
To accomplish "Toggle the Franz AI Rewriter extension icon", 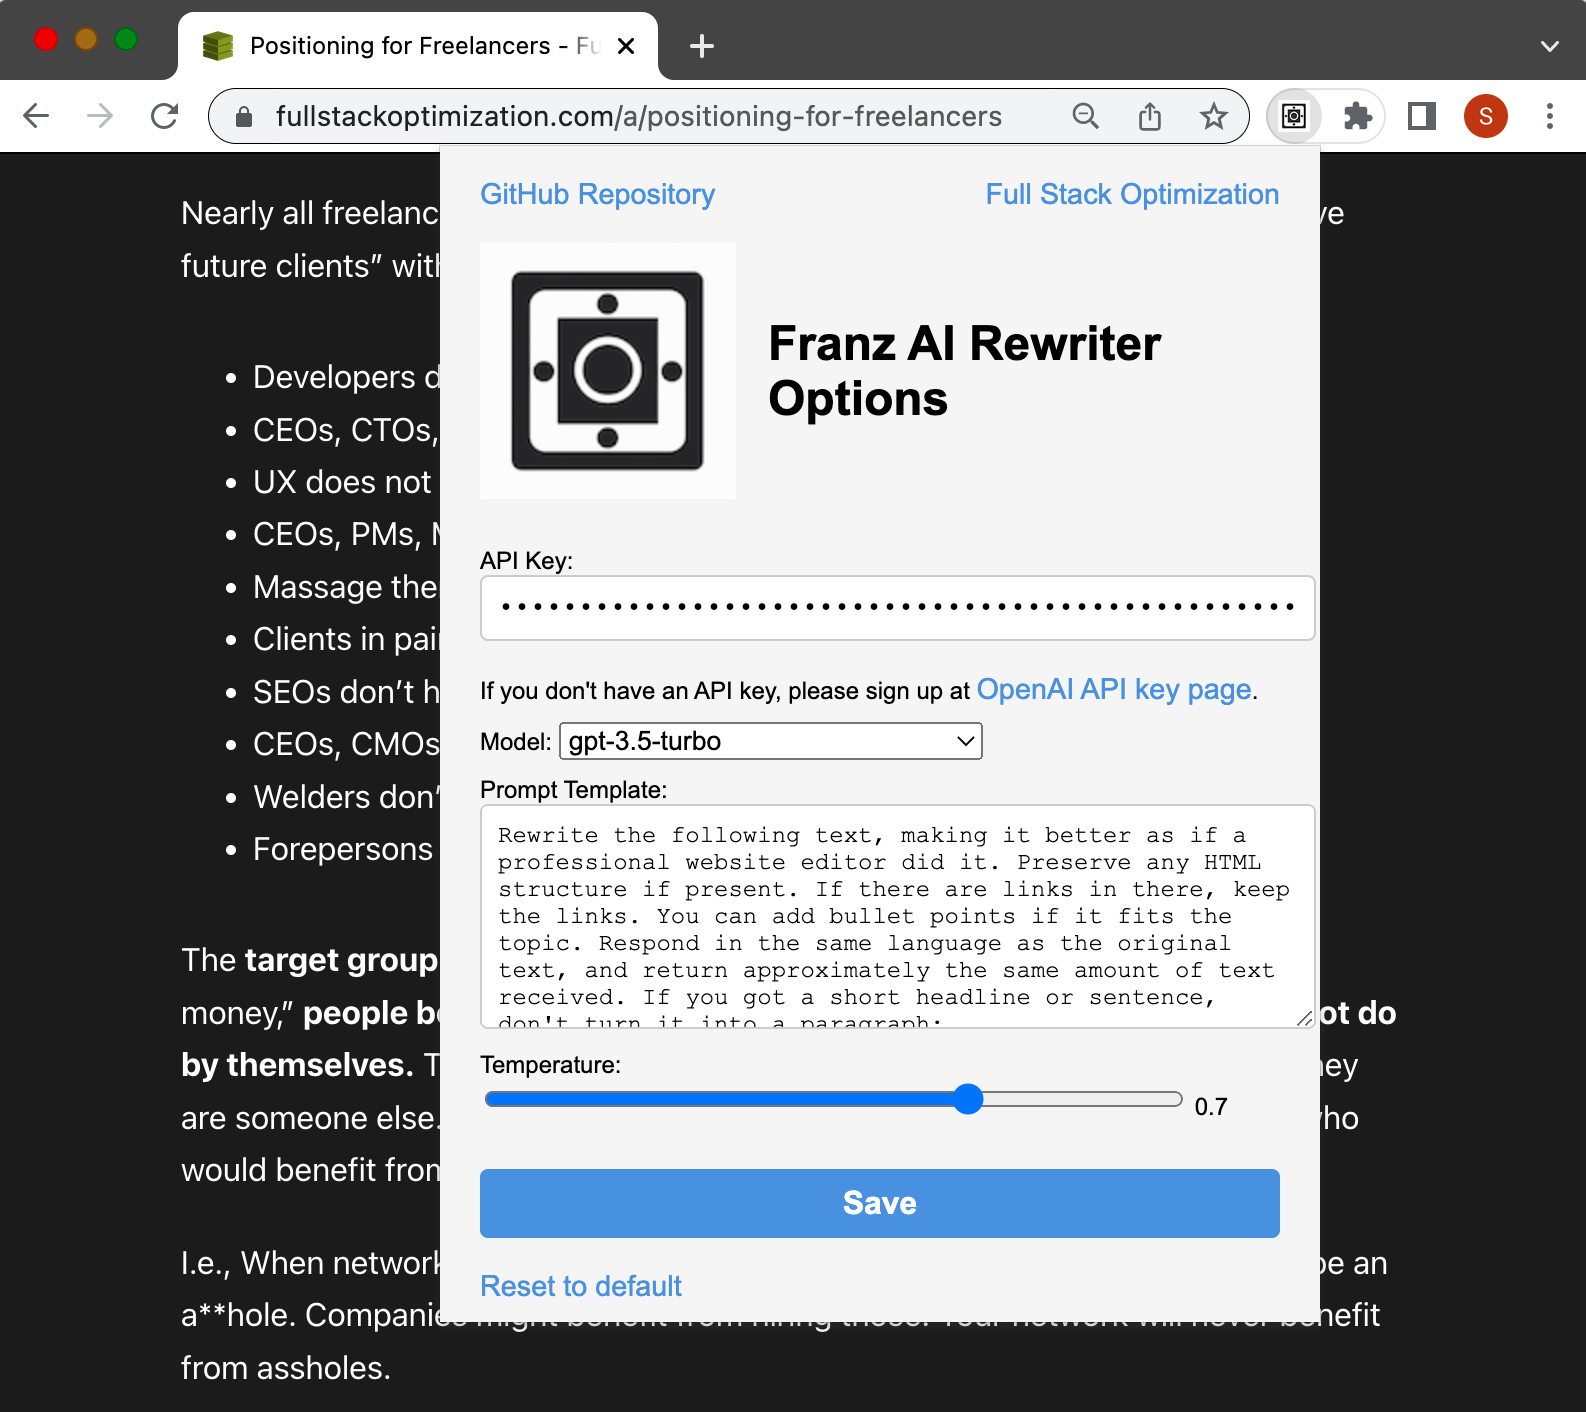I will (x=1294, y=116).
